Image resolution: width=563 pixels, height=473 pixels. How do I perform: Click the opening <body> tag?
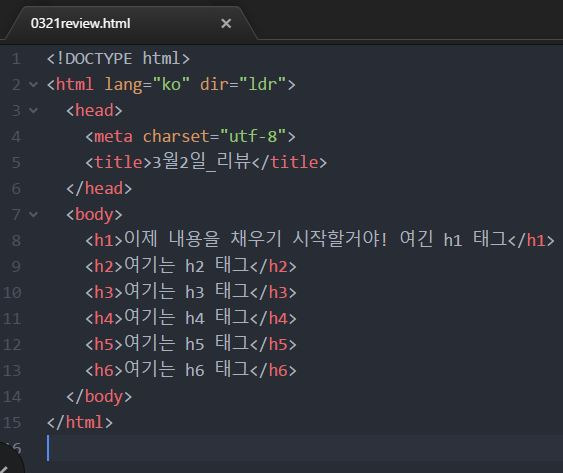[x=94, y=214]
